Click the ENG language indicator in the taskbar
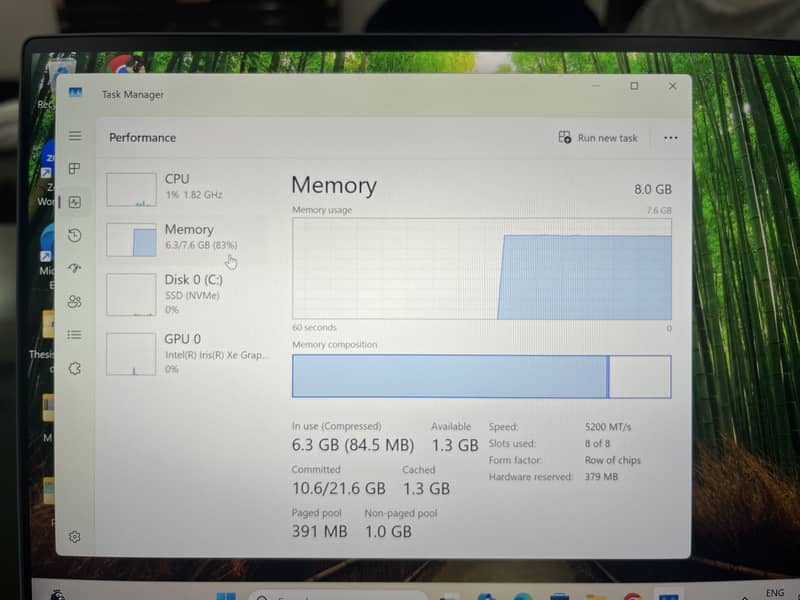Image resolution: width=800 pixels, height=600 pixels. 774,592
